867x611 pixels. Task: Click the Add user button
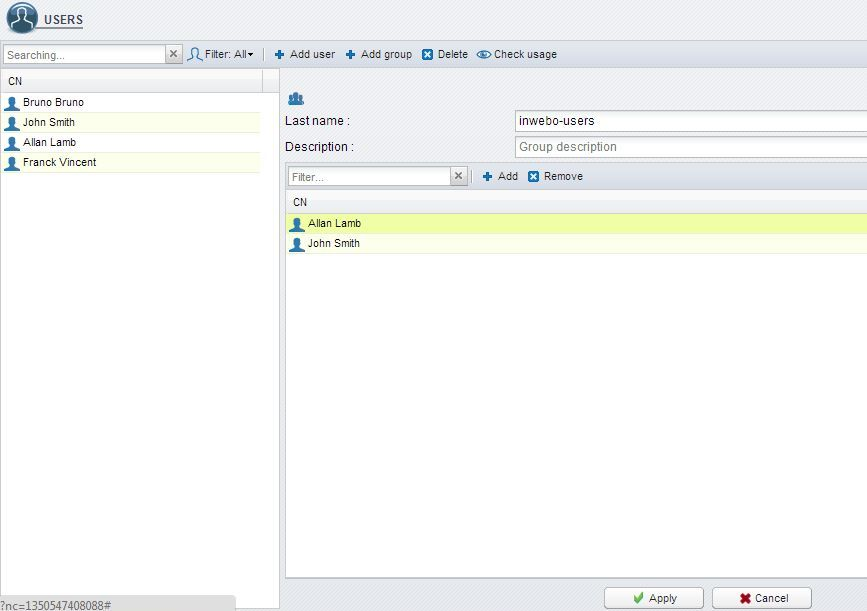coord(305,55)
